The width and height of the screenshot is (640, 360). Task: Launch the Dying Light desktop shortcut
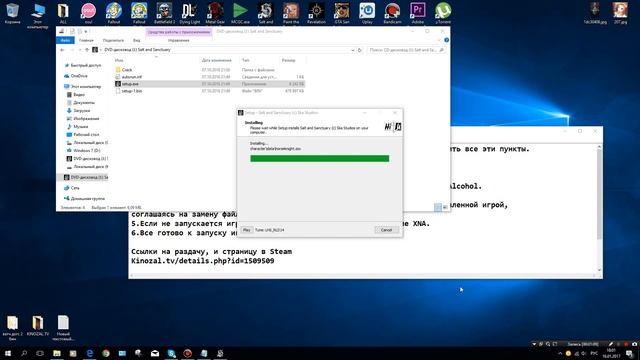(189, 13)
